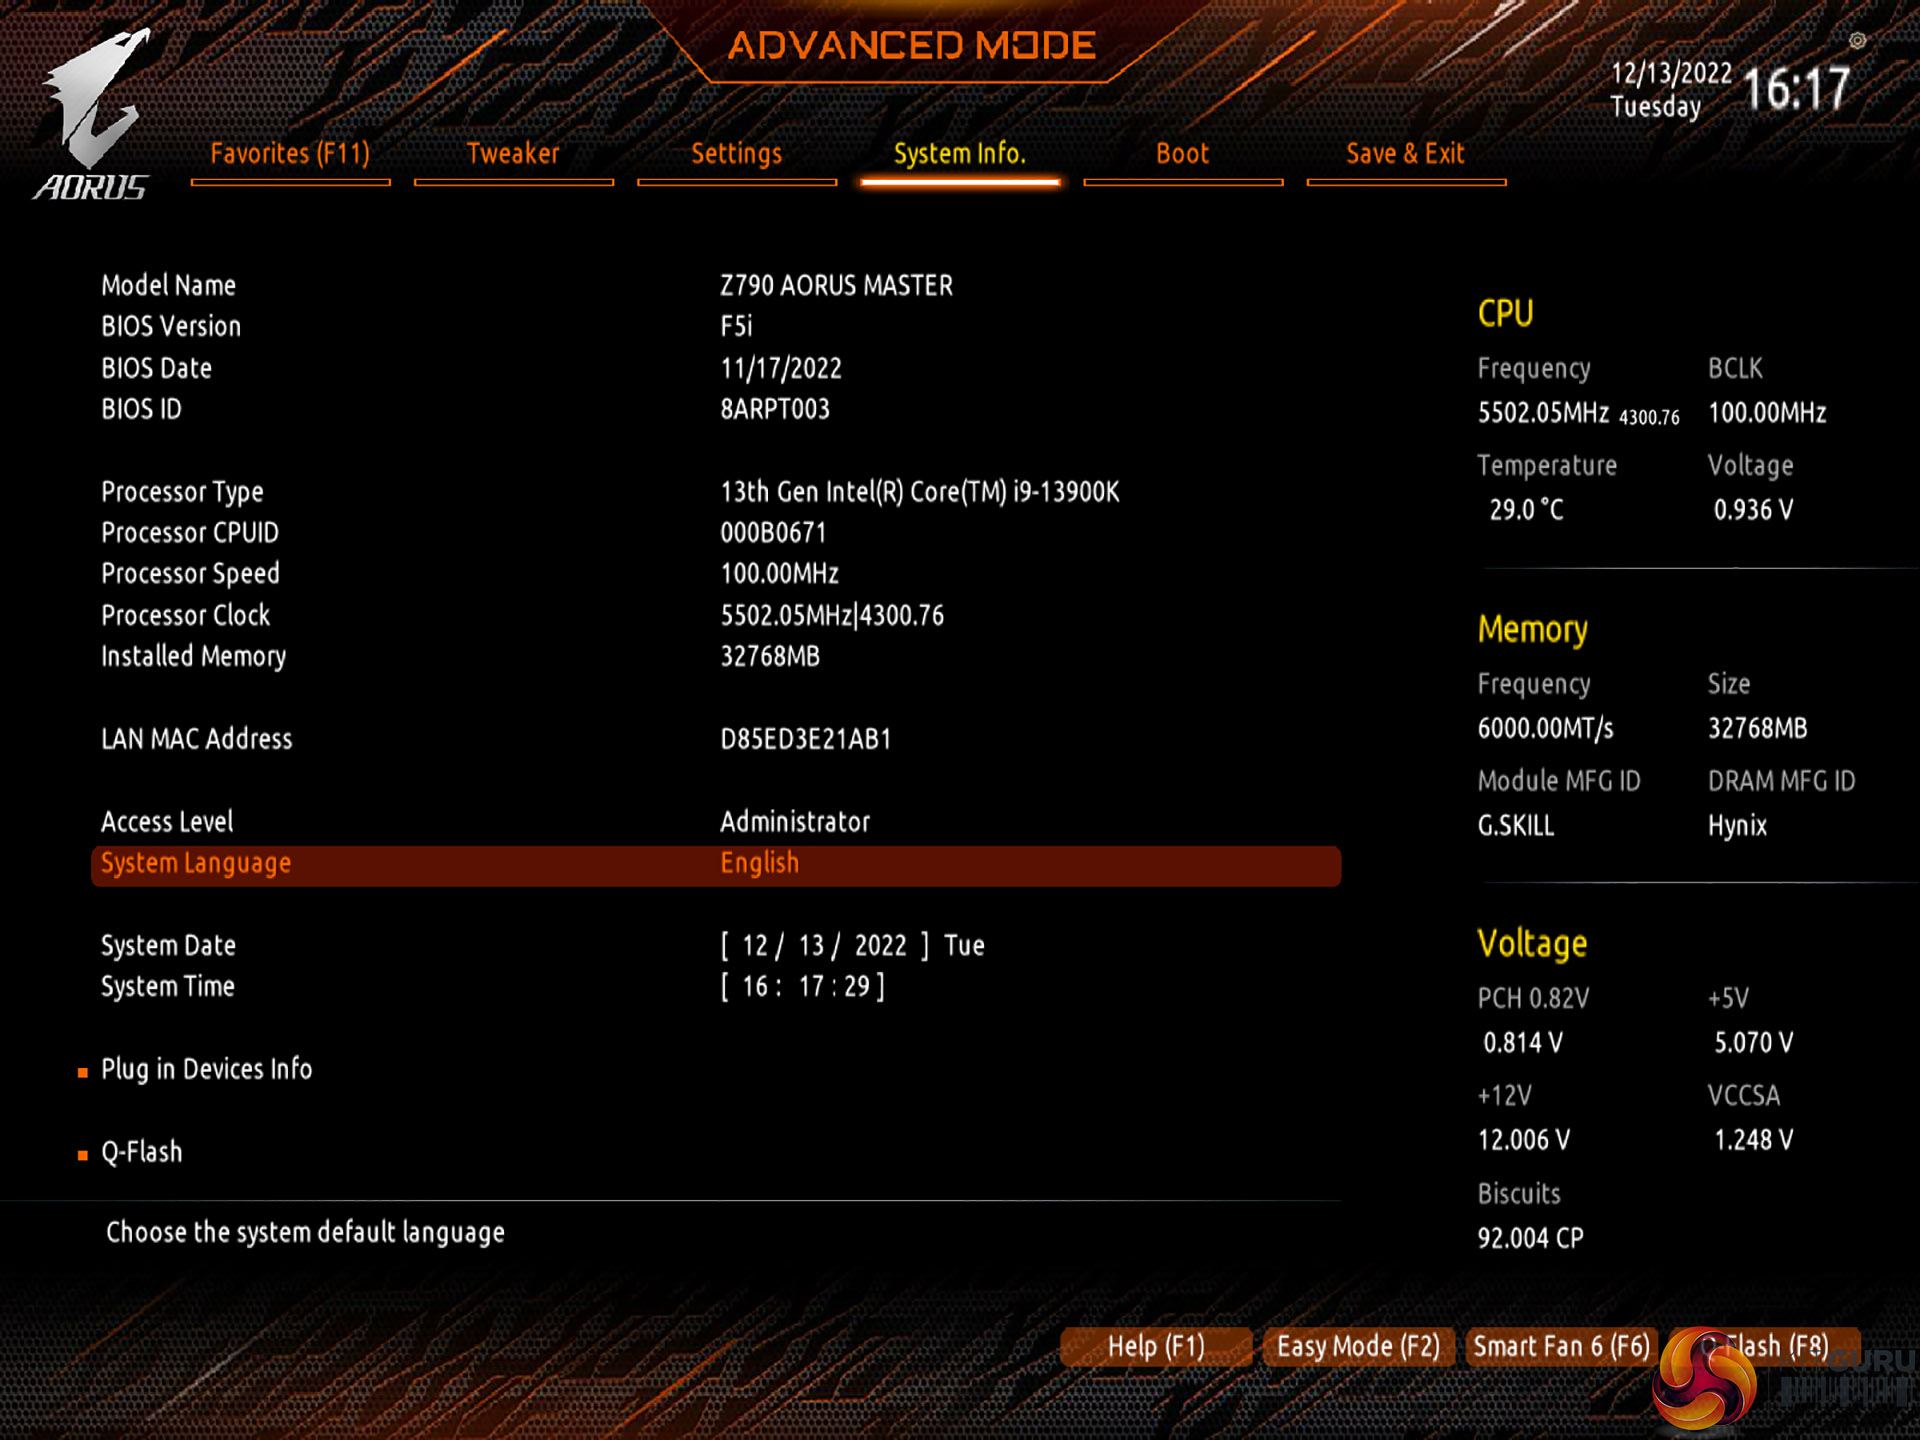Go to the Boot tab
The image size is (1920, 1440).
pyautogui.click(x=1182, y=154)
